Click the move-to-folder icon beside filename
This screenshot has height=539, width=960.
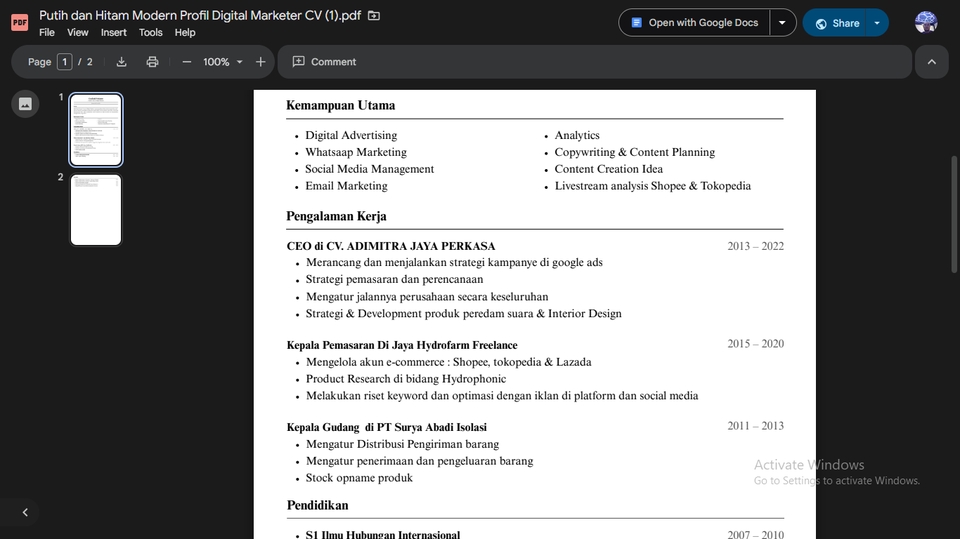[x=374, y=16]
